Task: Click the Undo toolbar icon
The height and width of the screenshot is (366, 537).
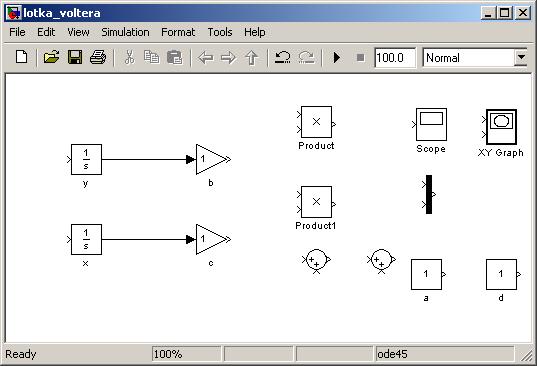Action: coord(283,58)
